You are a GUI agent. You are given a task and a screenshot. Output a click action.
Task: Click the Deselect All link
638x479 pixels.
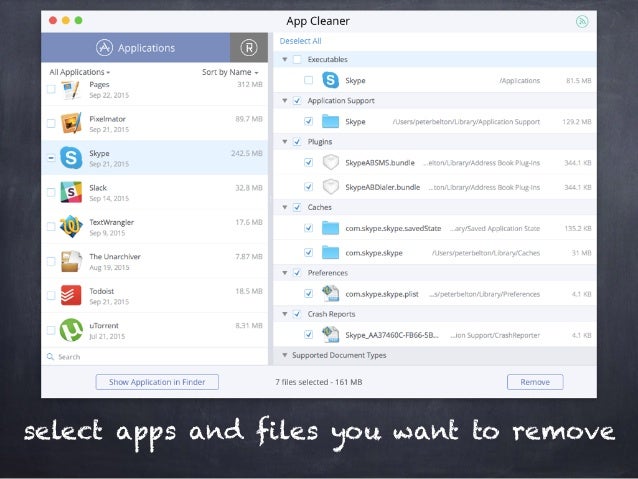(300, 41)
